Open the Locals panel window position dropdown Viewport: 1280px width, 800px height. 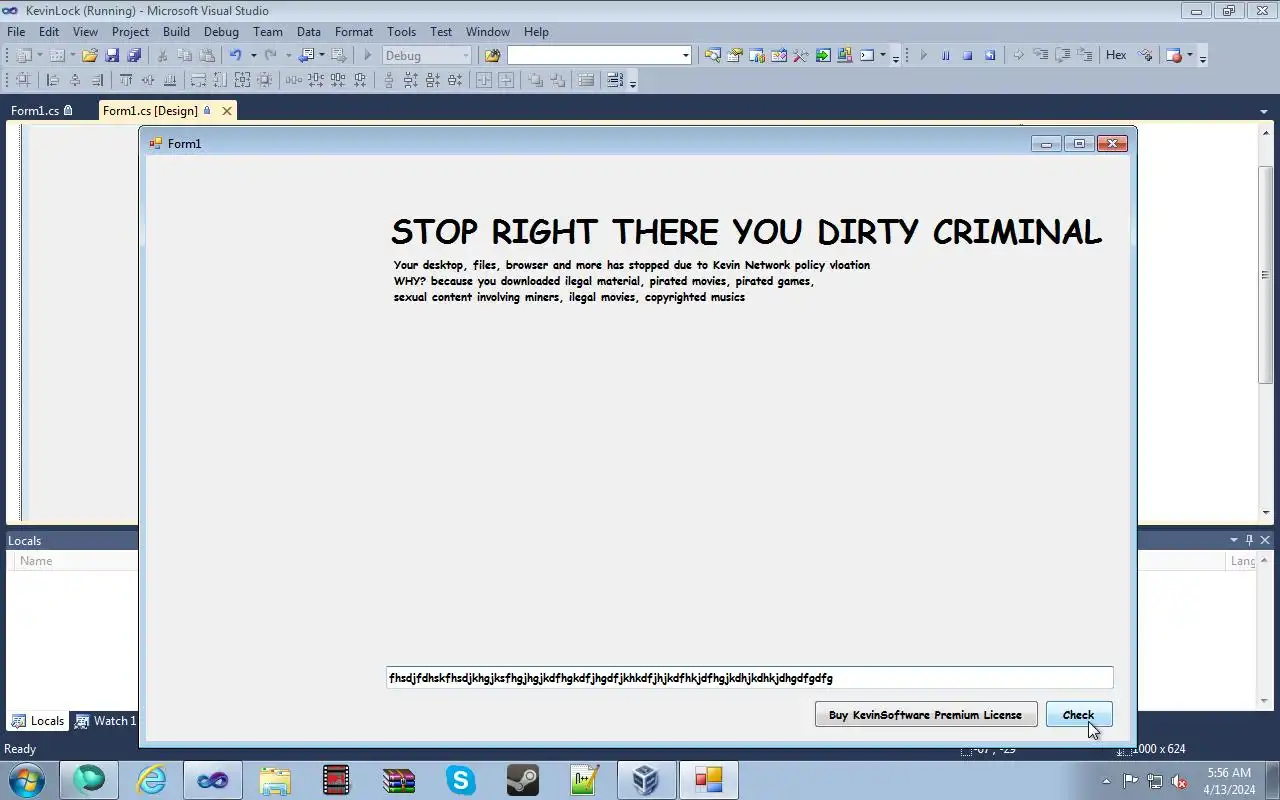1233,540
